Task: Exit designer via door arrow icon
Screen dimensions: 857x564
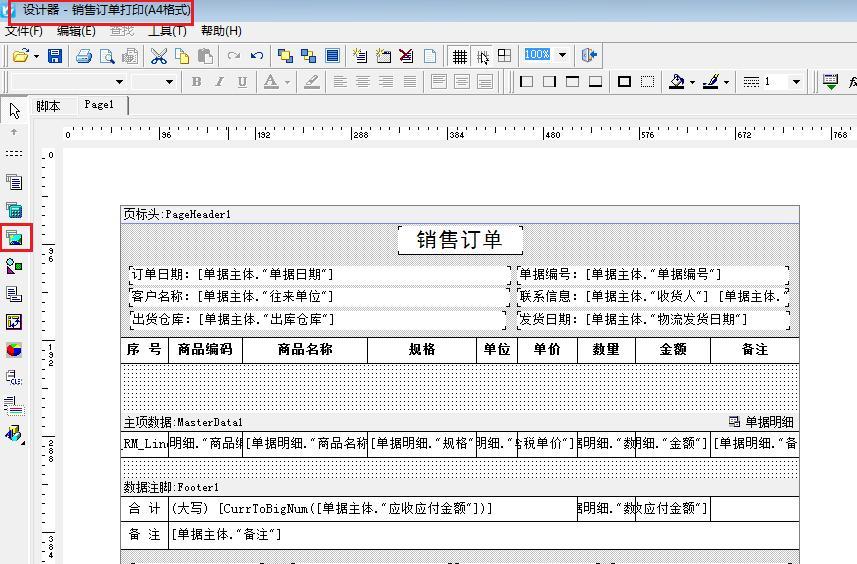Action: pos(589,55)
